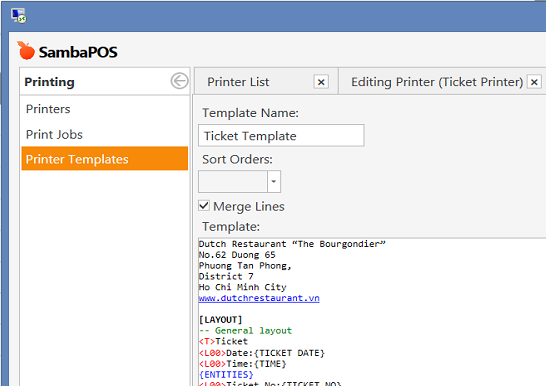Switch to Editing Printer (Ticket Printer) tab

[x=437, y=82]
